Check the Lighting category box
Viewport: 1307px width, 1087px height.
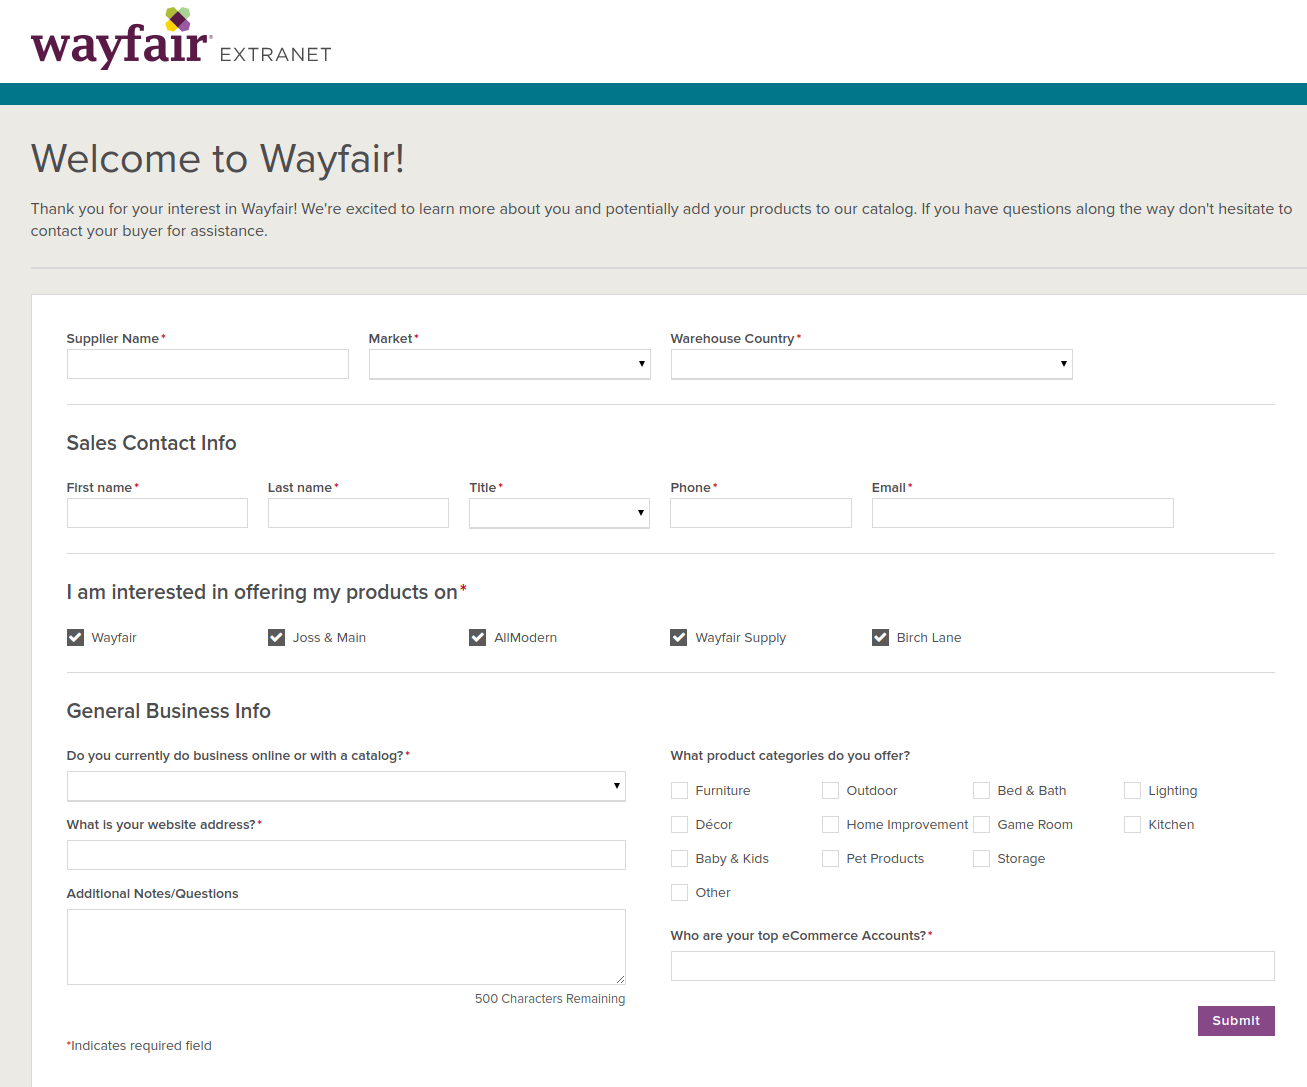pyautogui.click(x=1133, y=791)
